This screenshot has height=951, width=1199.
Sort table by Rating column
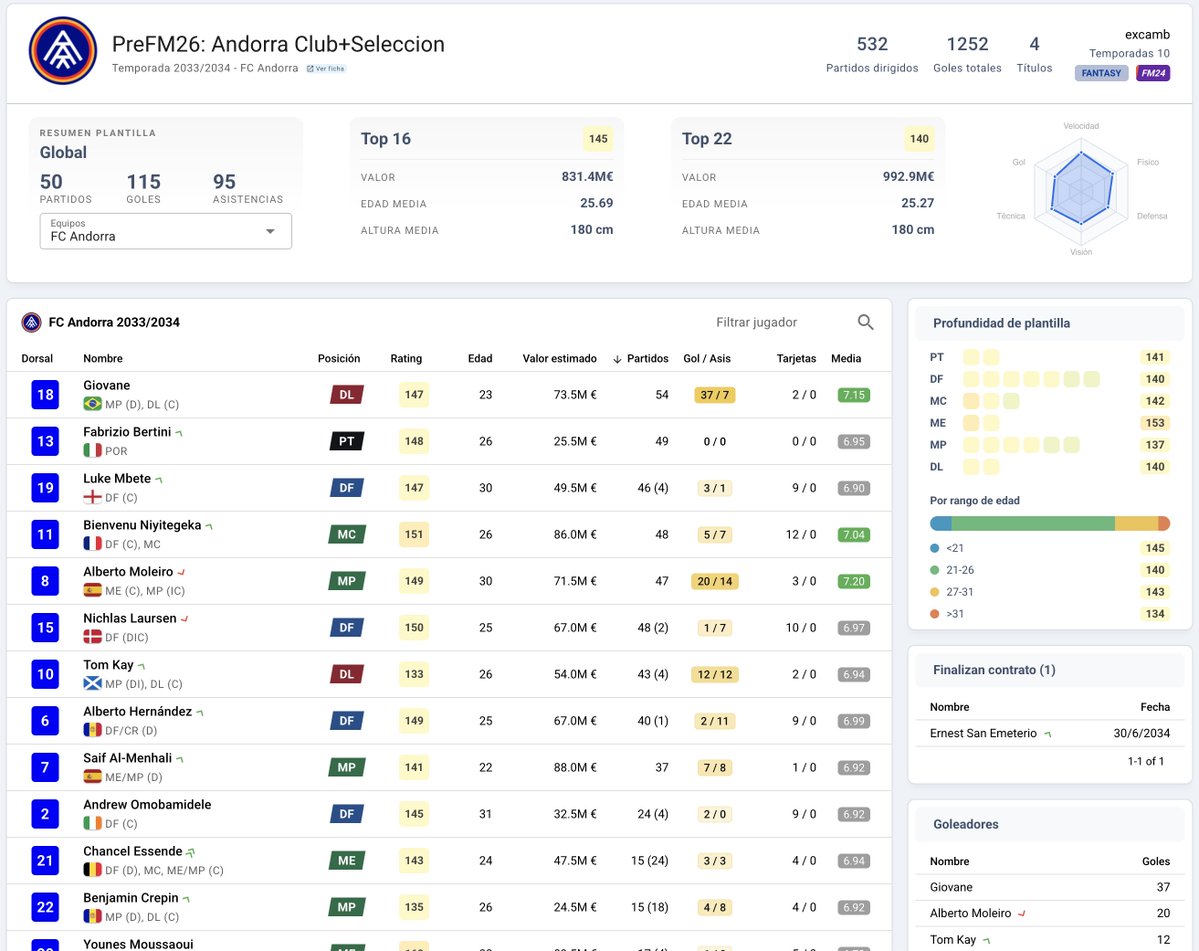(406, 359)
